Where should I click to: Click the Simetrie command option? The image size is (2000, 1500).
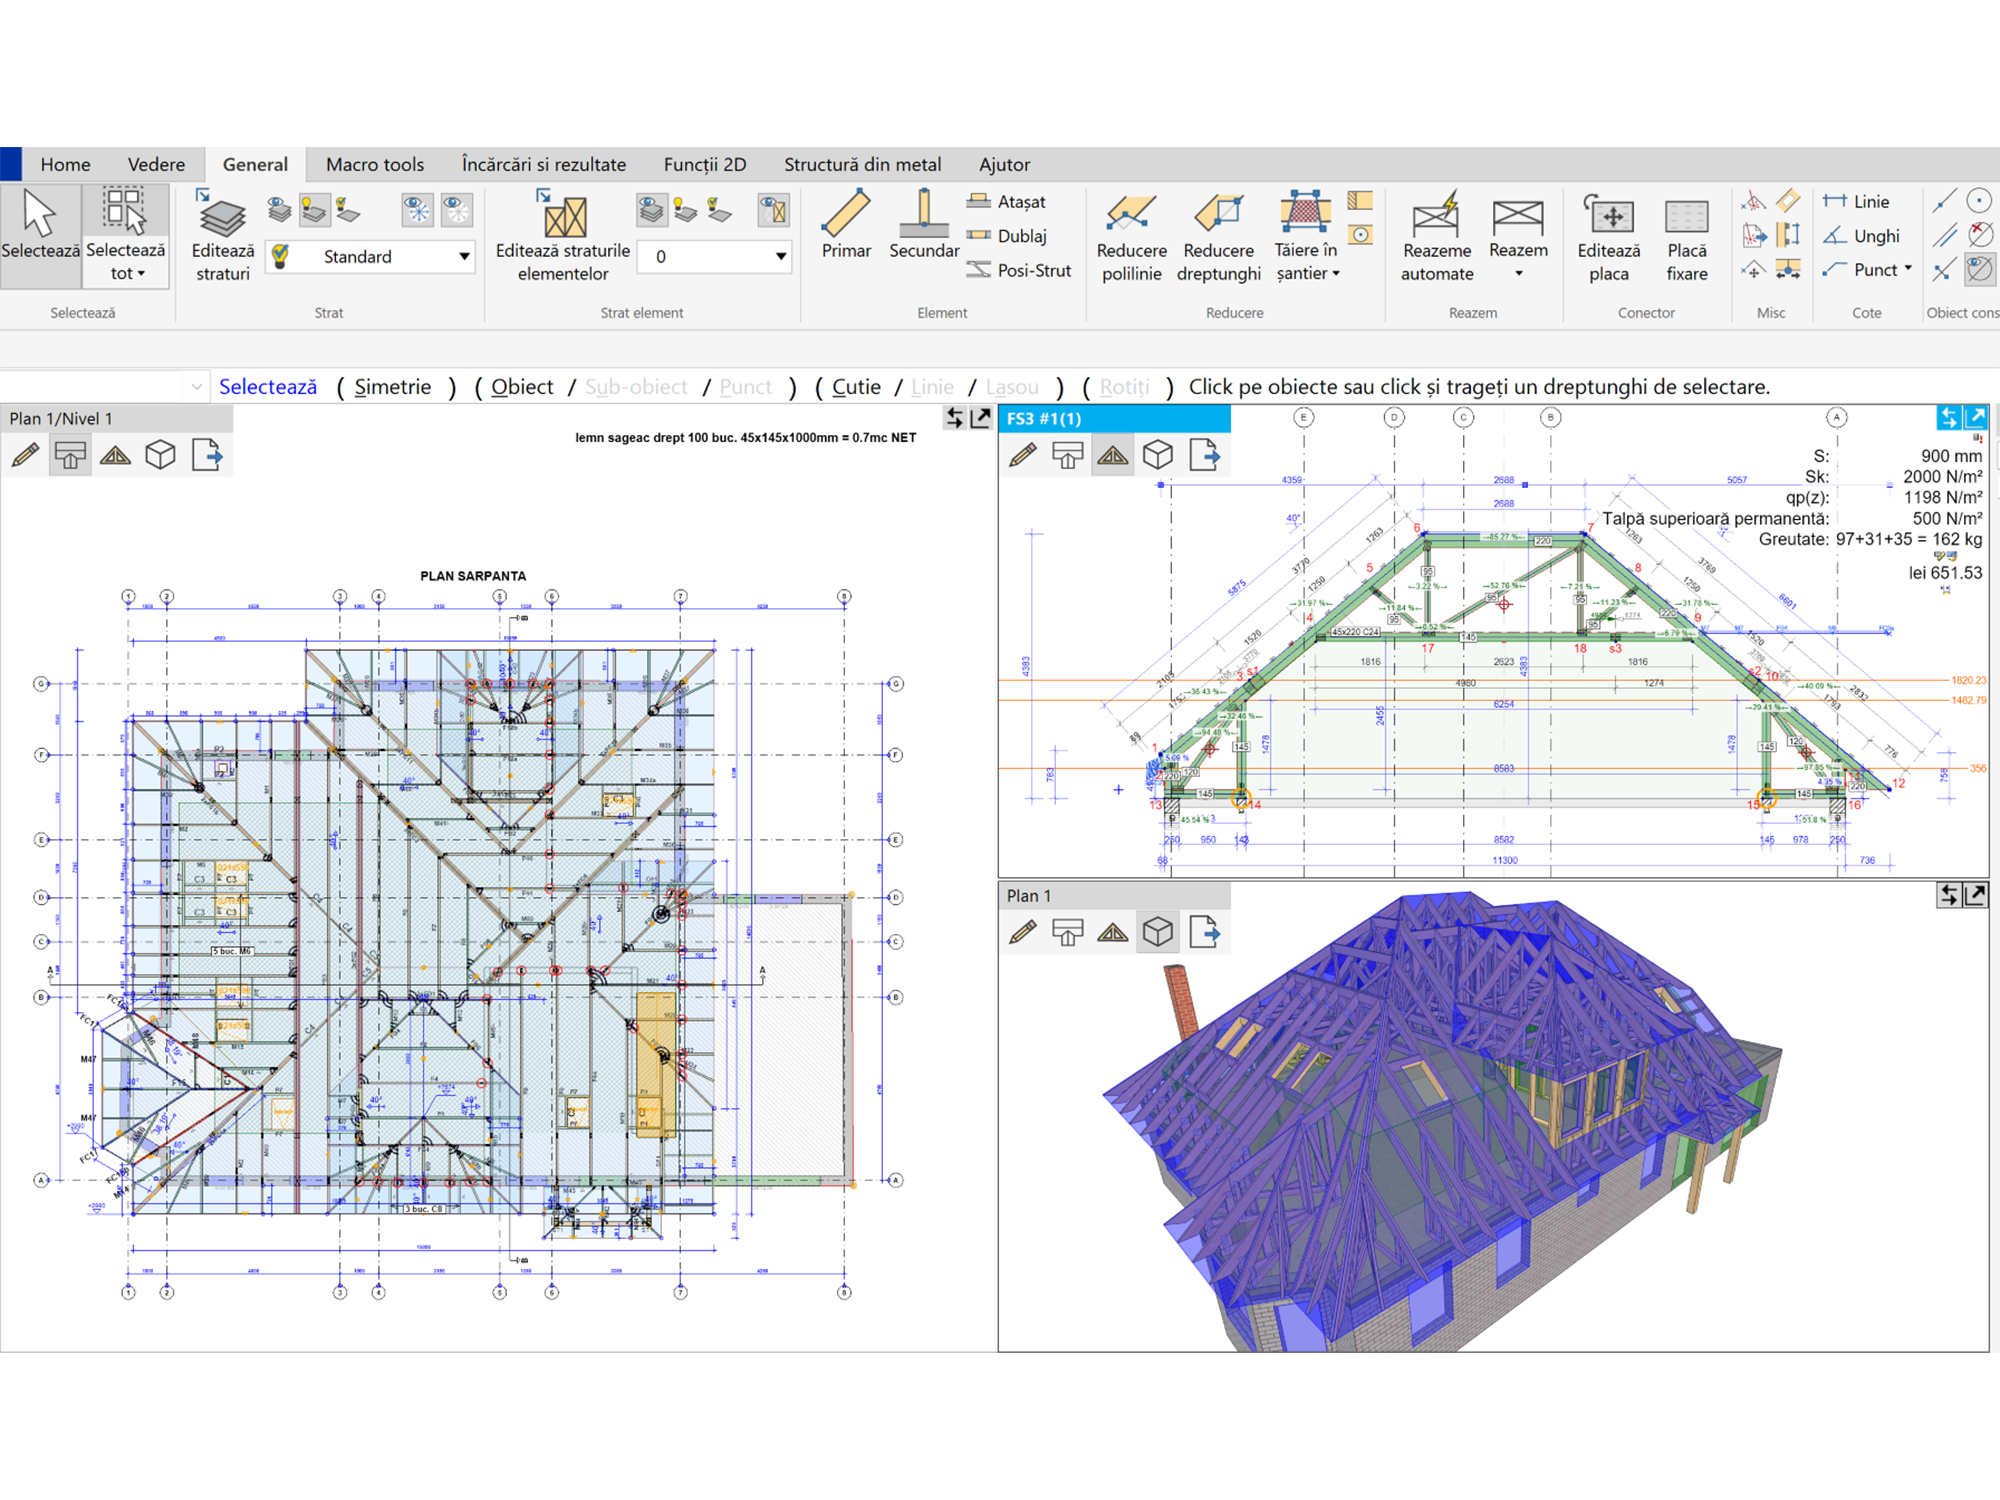point(392,387)
